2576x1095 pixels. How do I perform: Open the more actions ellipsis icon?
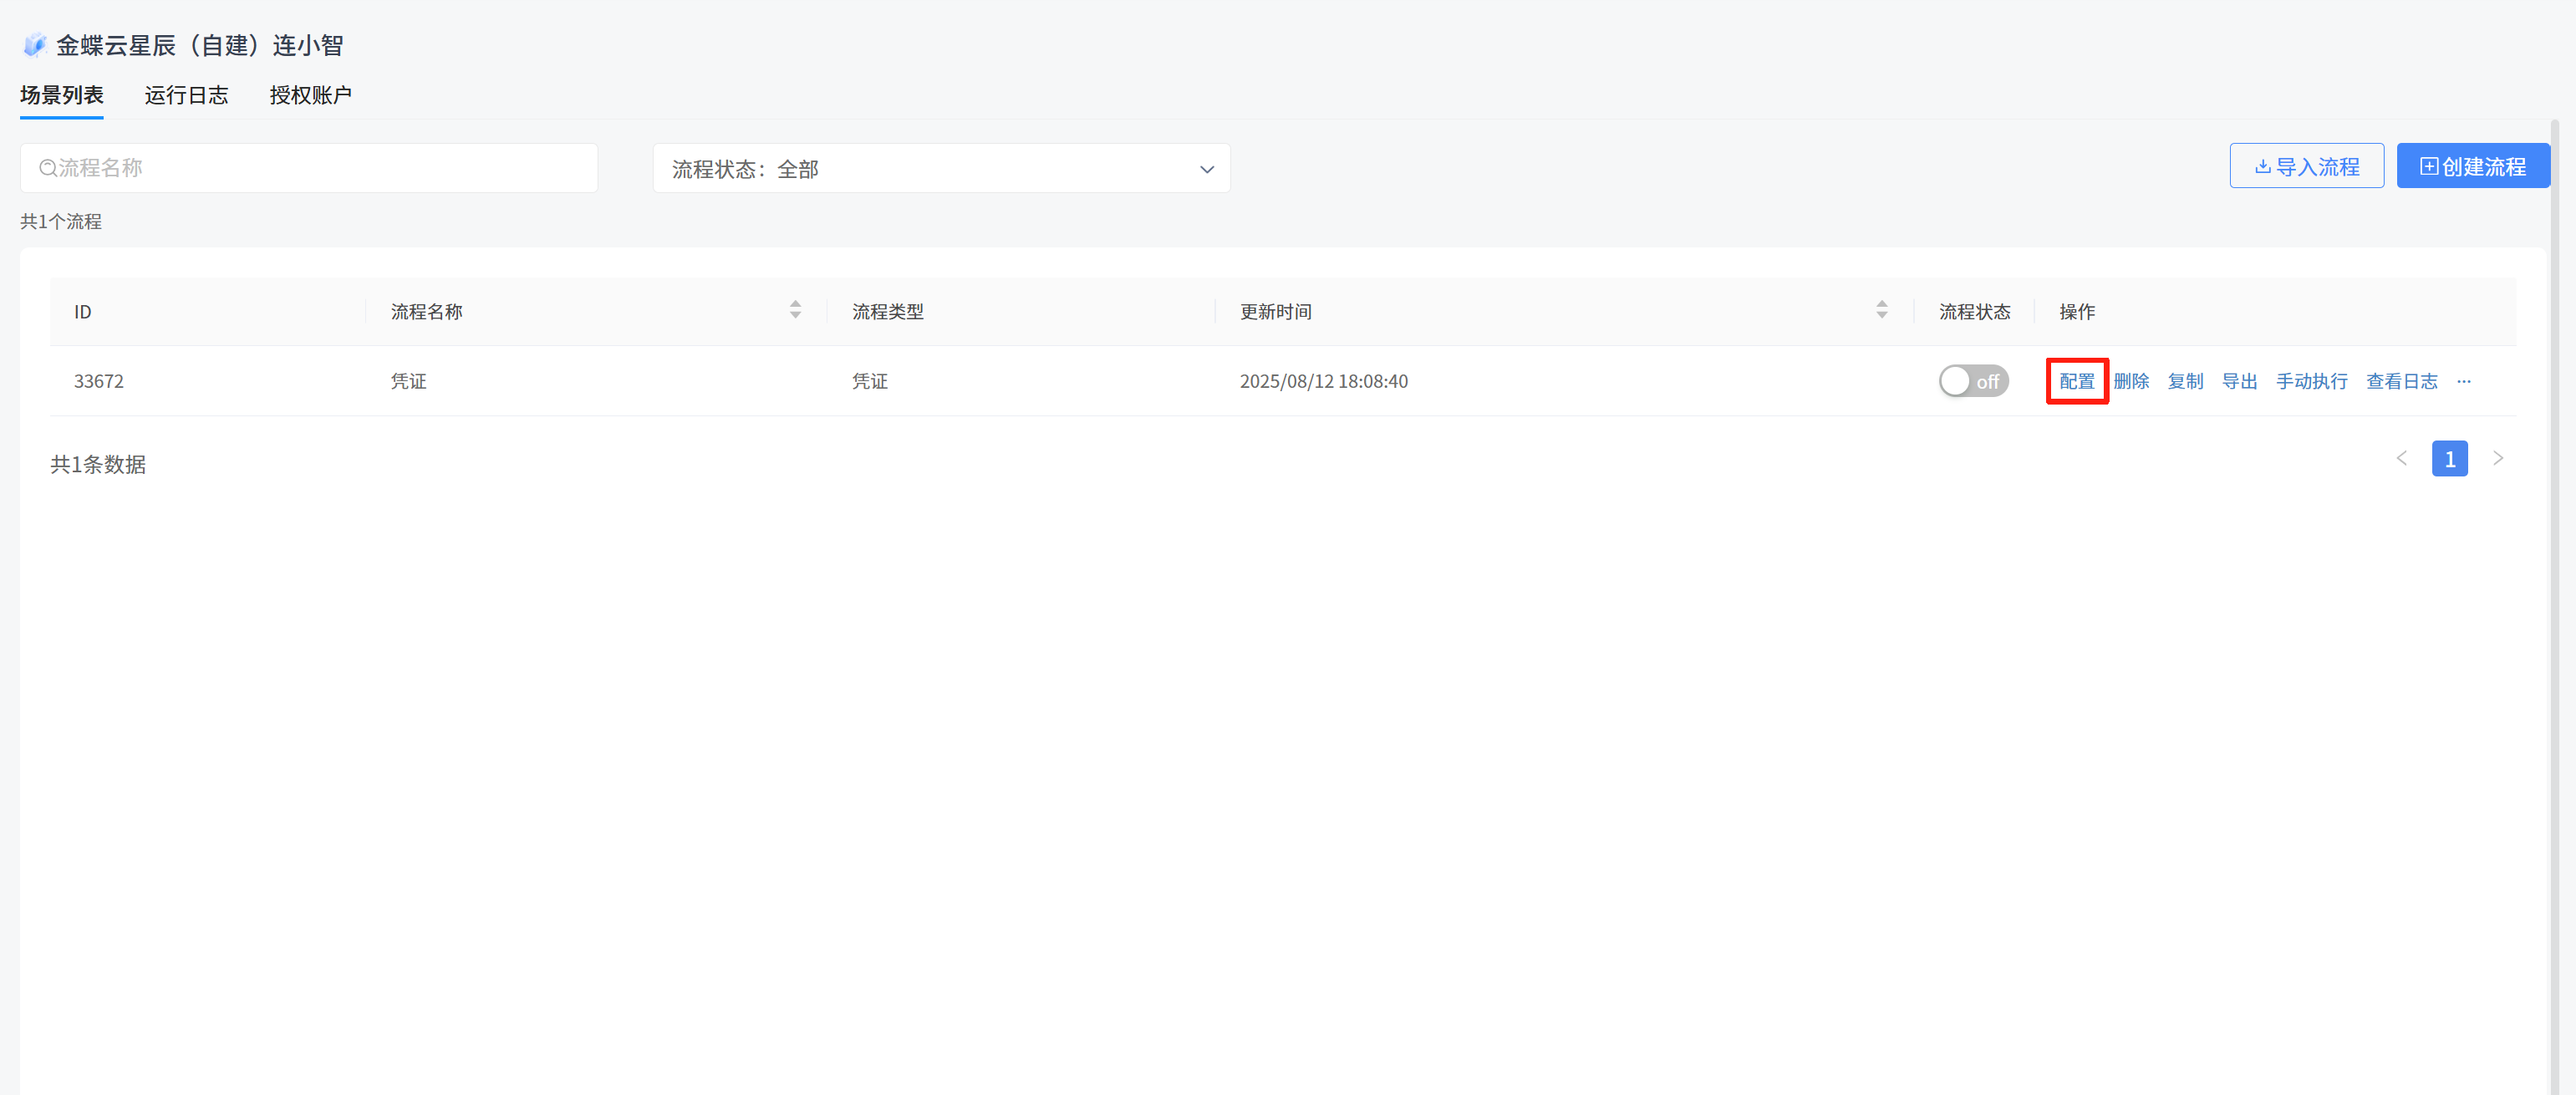pyautogui.click(x=2463, y=381)
